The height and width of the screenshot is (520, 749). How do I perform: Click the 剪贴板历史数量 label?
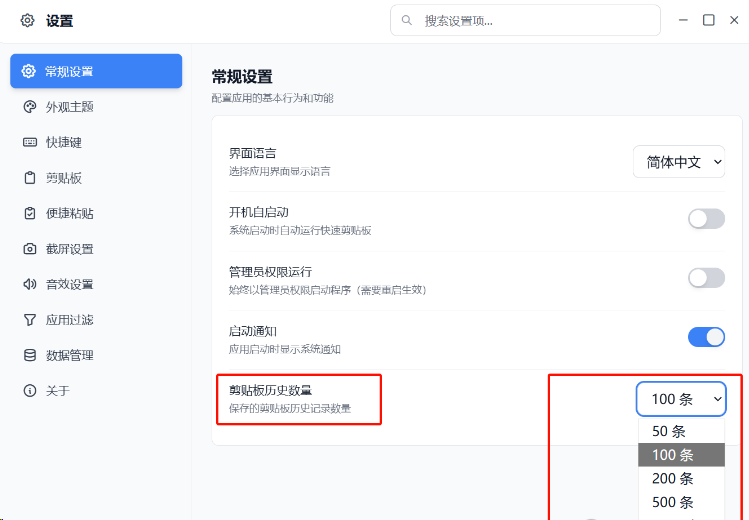pos(270,390)
